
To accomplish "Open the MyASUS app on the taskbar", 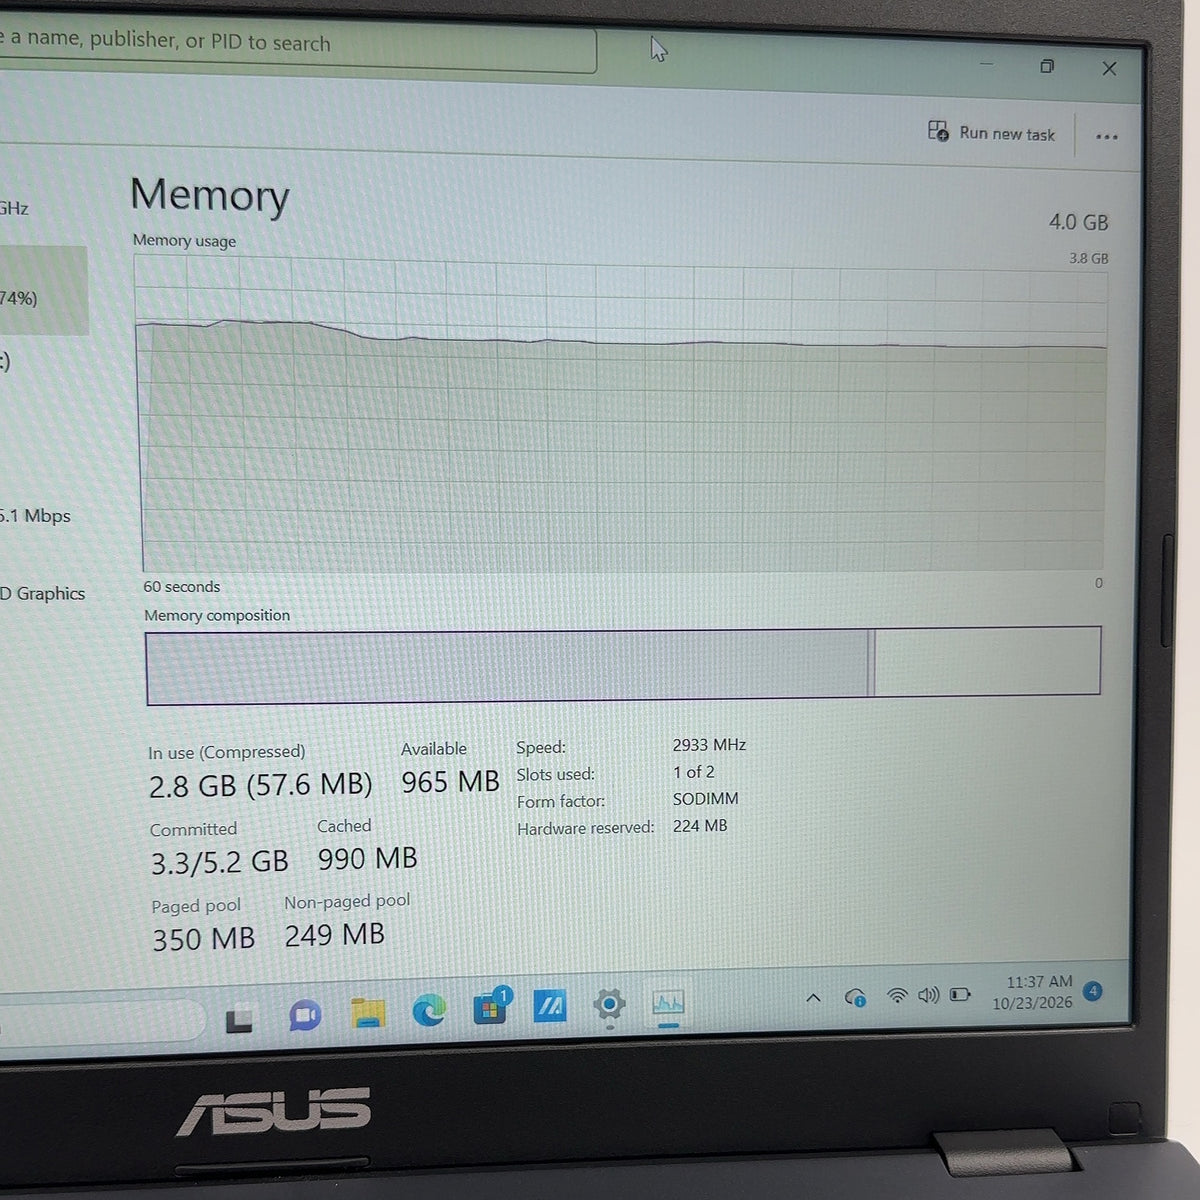I will click(550, 1006).
